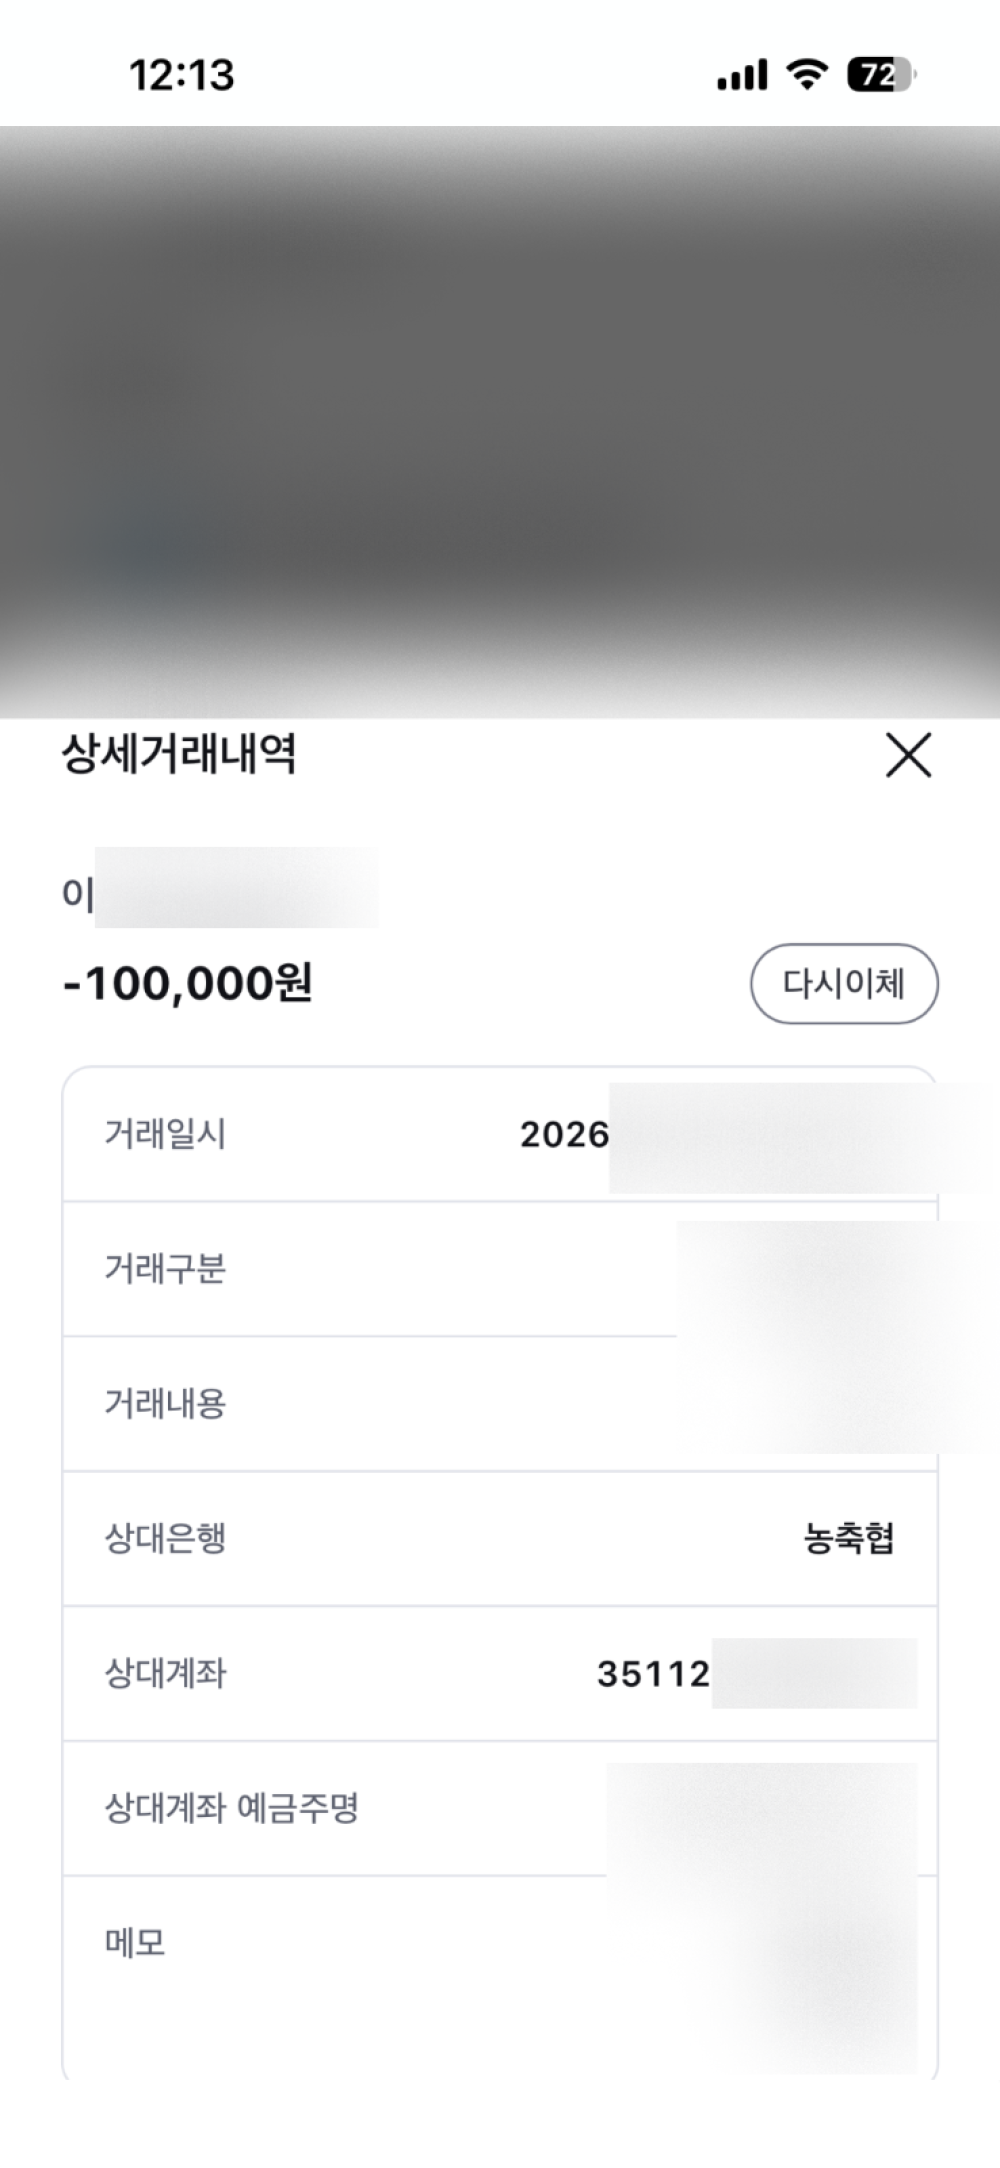Tap the recipient name starting with 이
This screenshot has width=1000, height=2168.
78,893
